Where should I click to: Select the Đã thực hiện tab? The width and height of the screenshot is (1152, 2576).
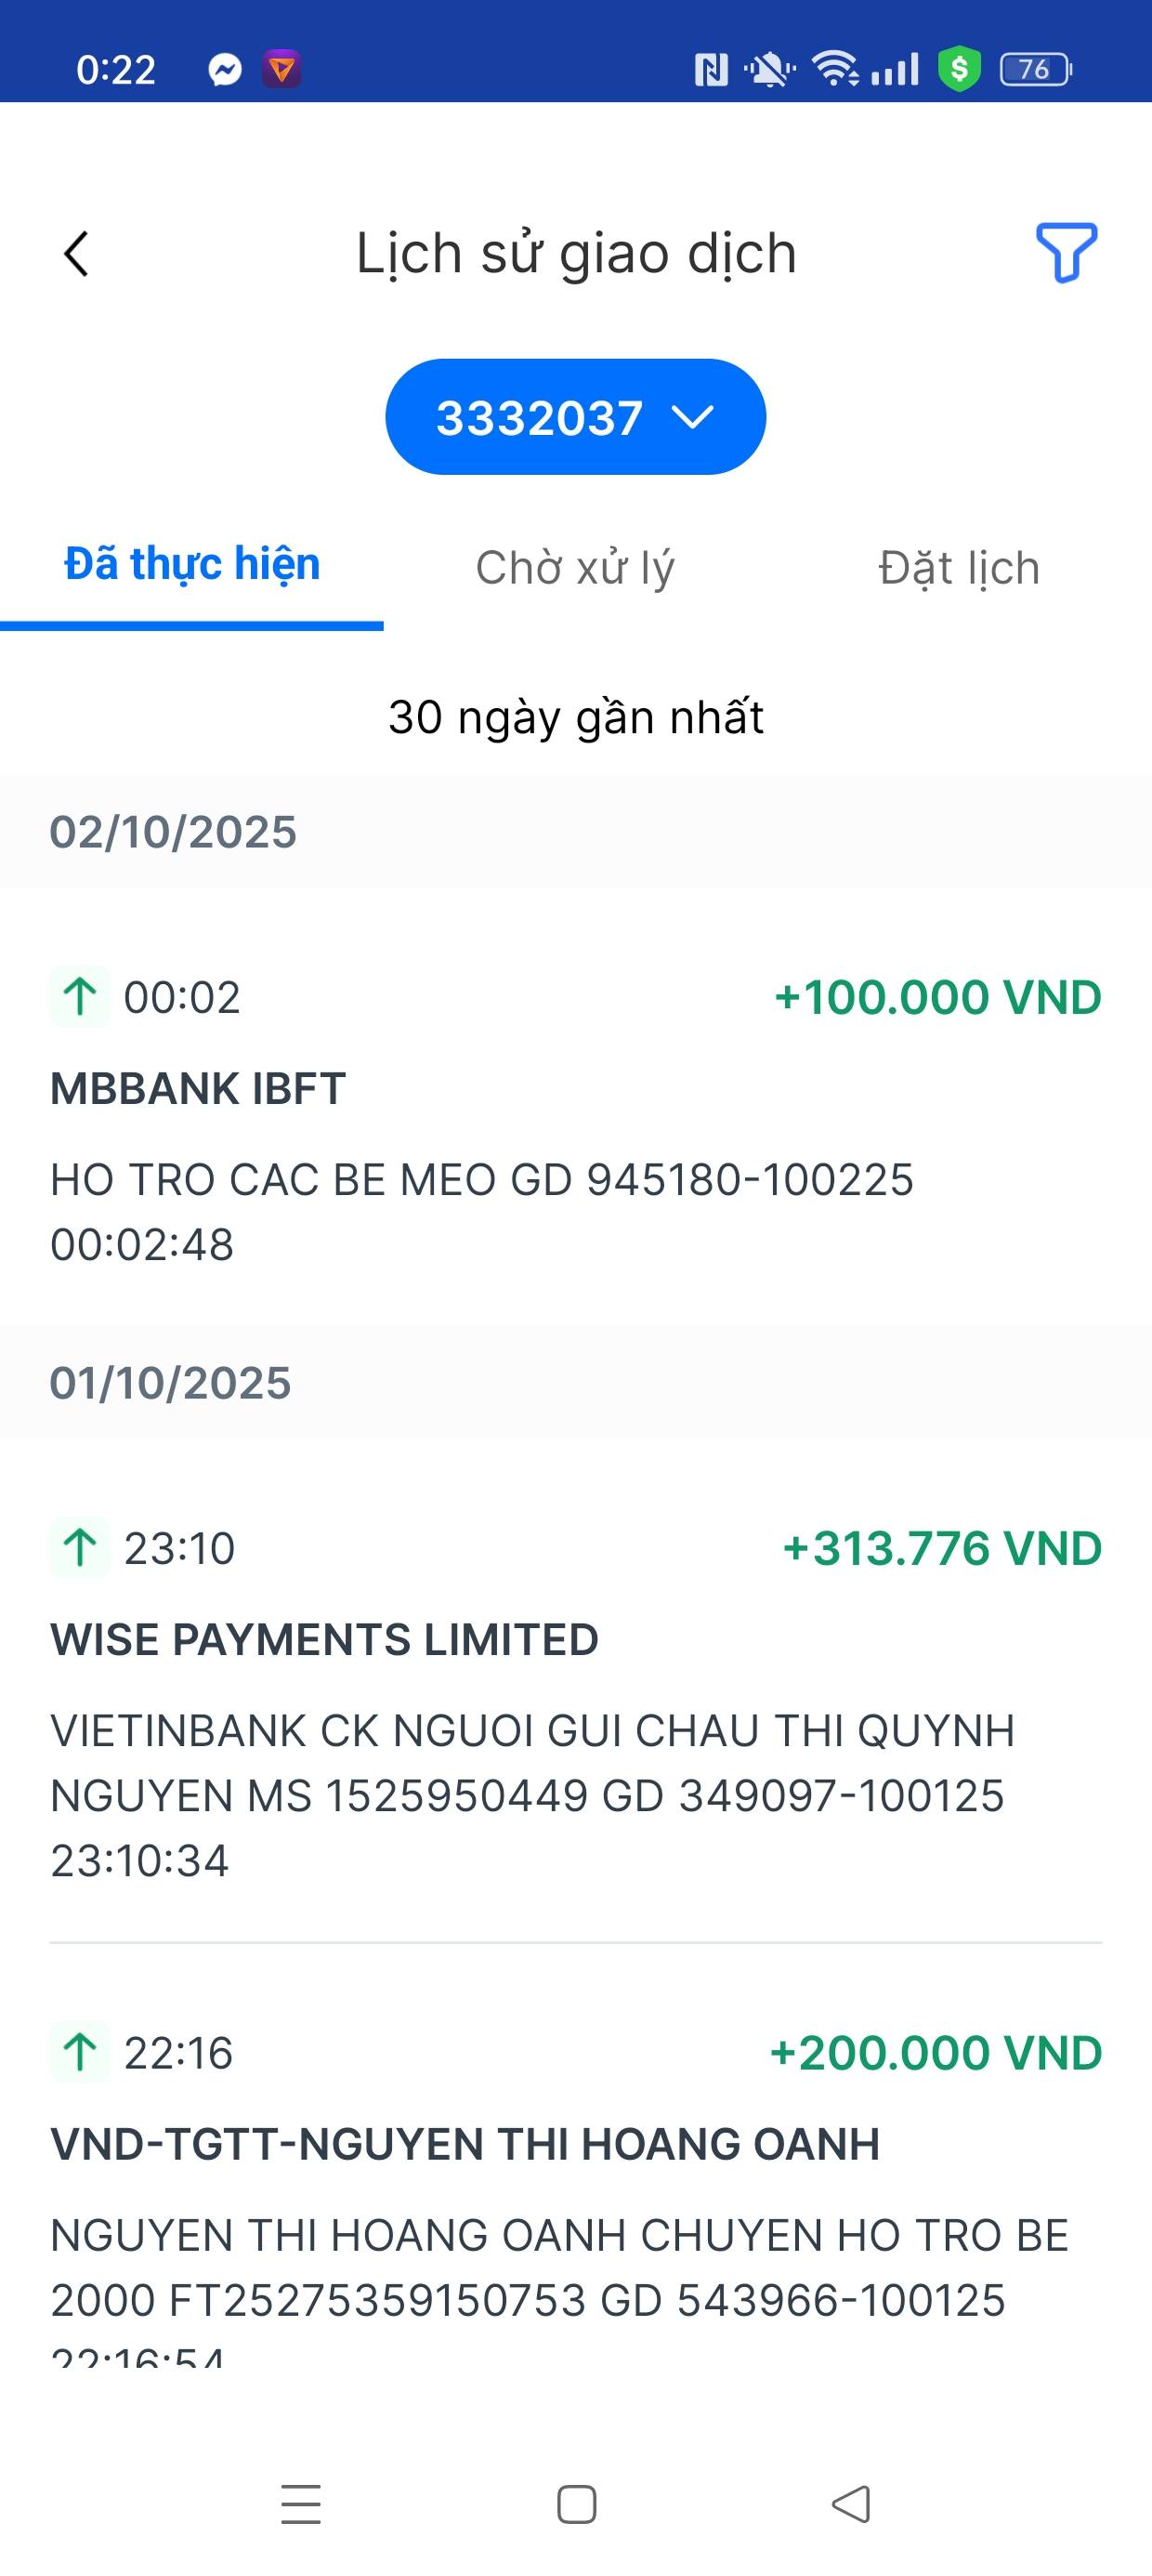(192, 565)
